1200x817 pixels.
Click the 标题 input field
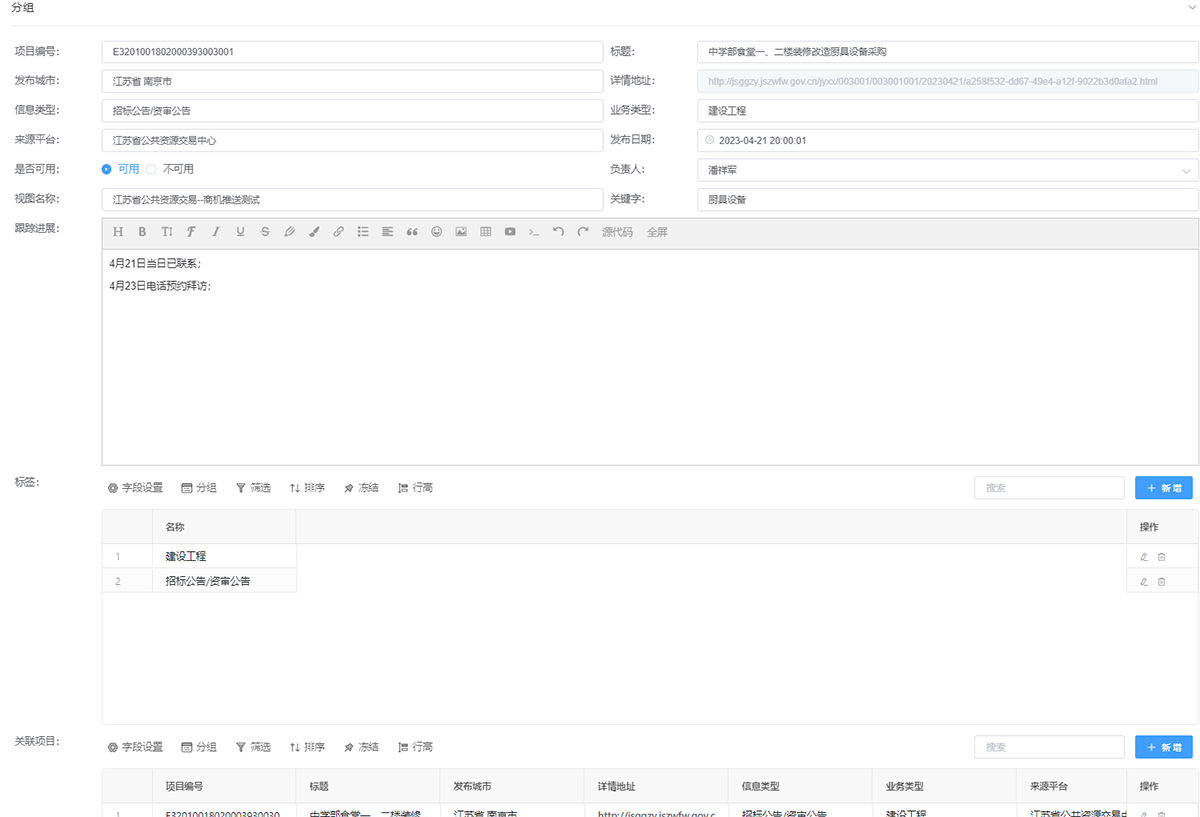pos(948,52)
